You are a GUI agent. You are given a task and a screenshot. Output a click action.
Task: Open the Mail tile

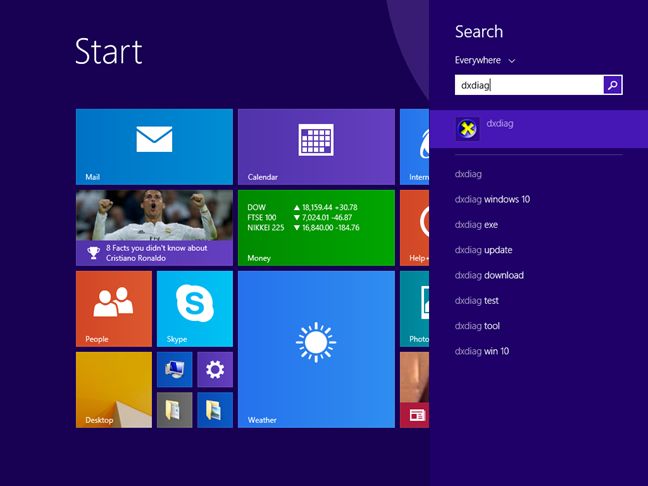coord(154,147)
